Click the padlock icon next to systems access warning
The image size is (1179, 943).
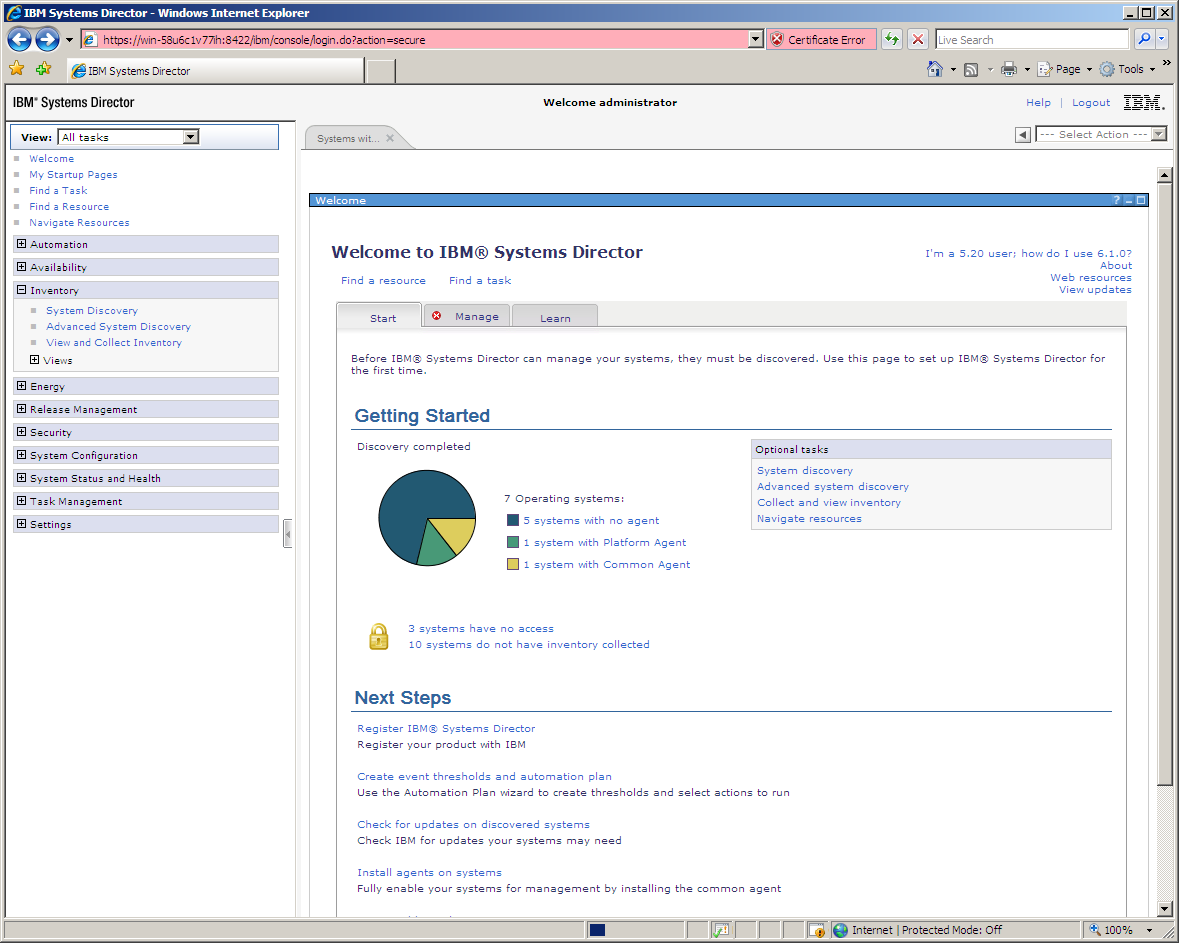click(x=378, y=635)
